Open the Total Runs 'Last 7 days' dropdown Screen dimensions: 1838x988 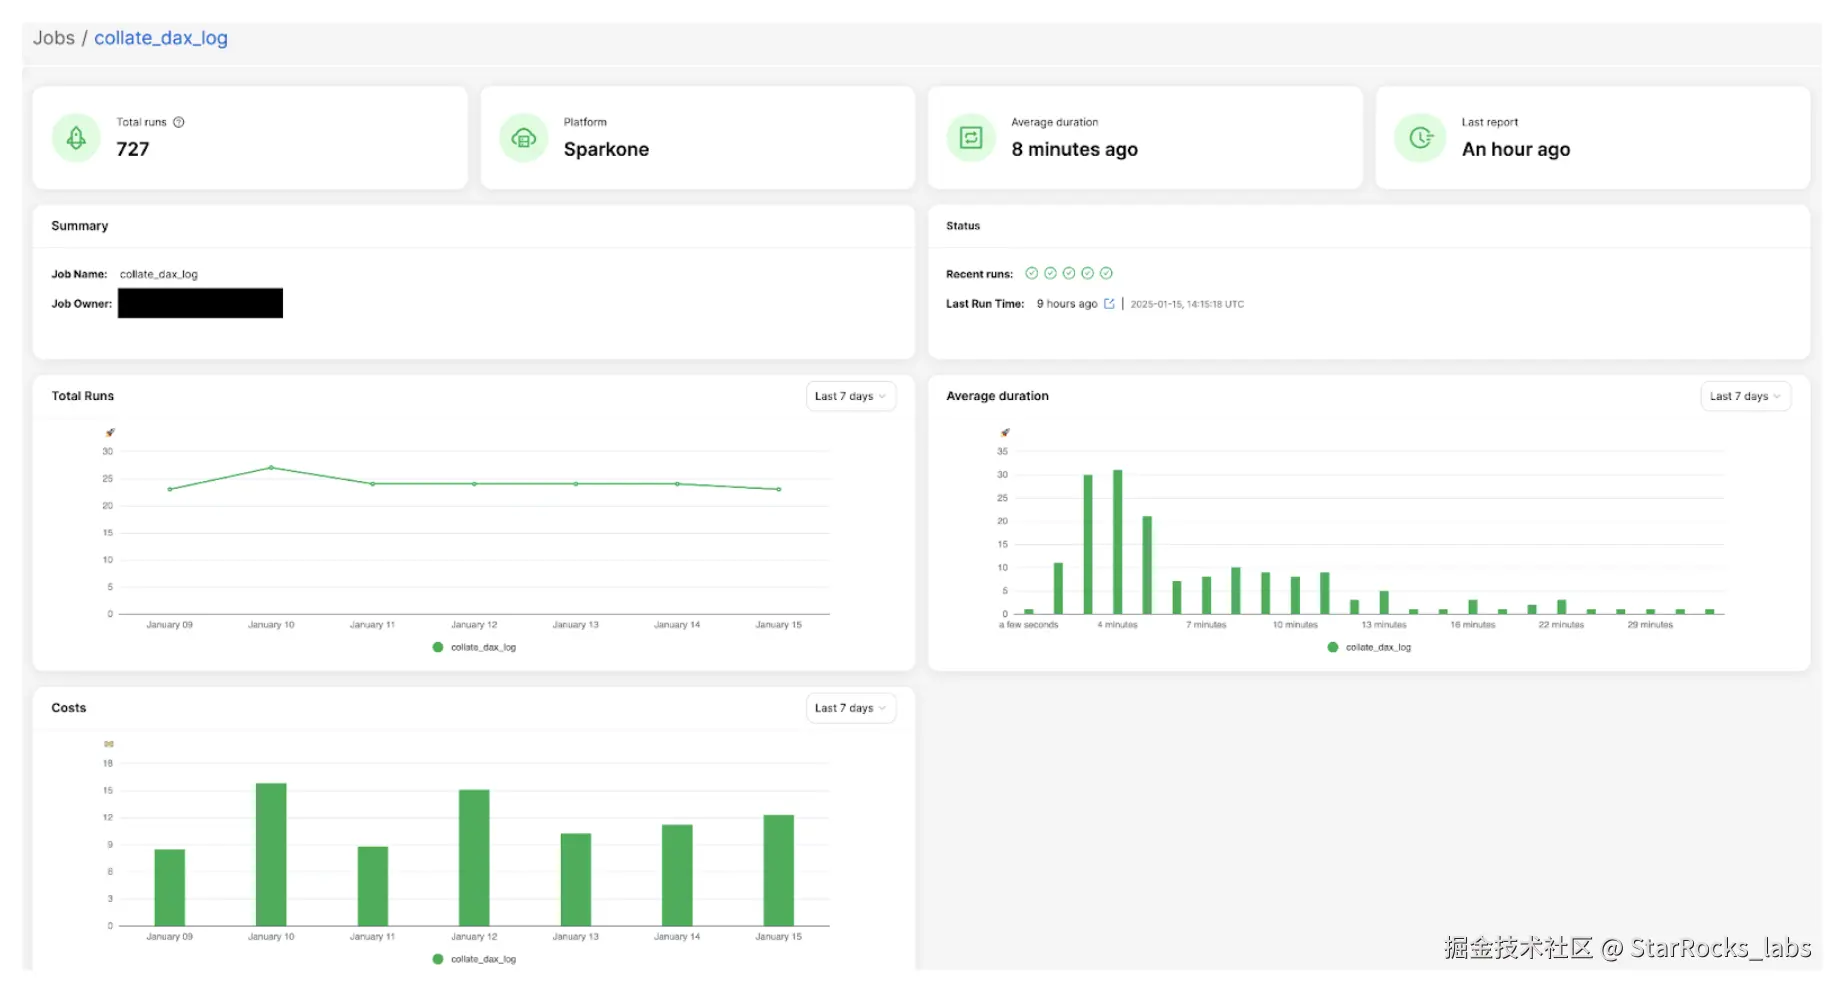point(851,396)
